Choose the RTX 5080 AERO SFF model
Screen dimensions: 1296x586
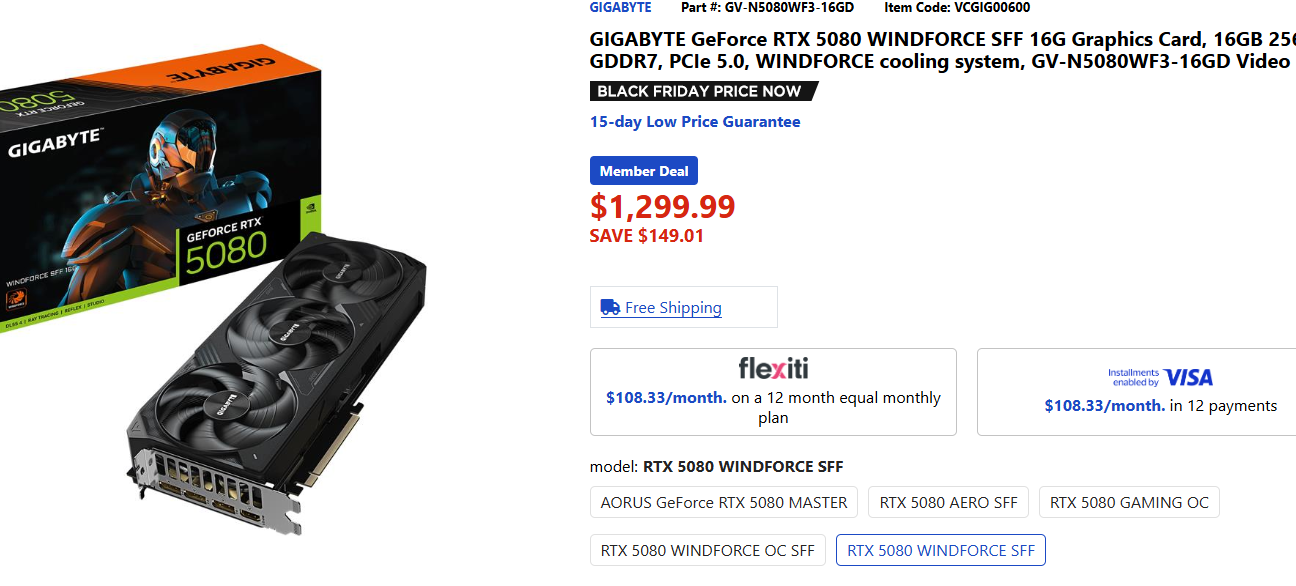pos(948,502)
